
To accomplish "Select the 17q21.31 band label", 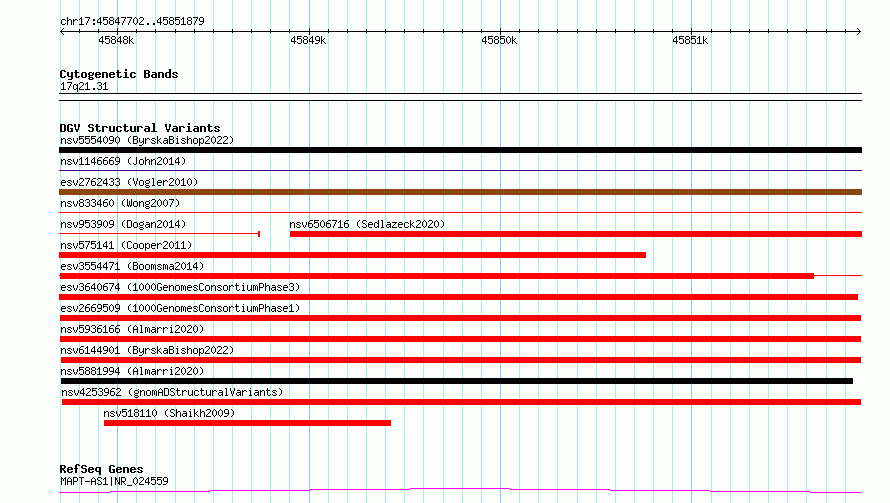I will coord(84,86).
